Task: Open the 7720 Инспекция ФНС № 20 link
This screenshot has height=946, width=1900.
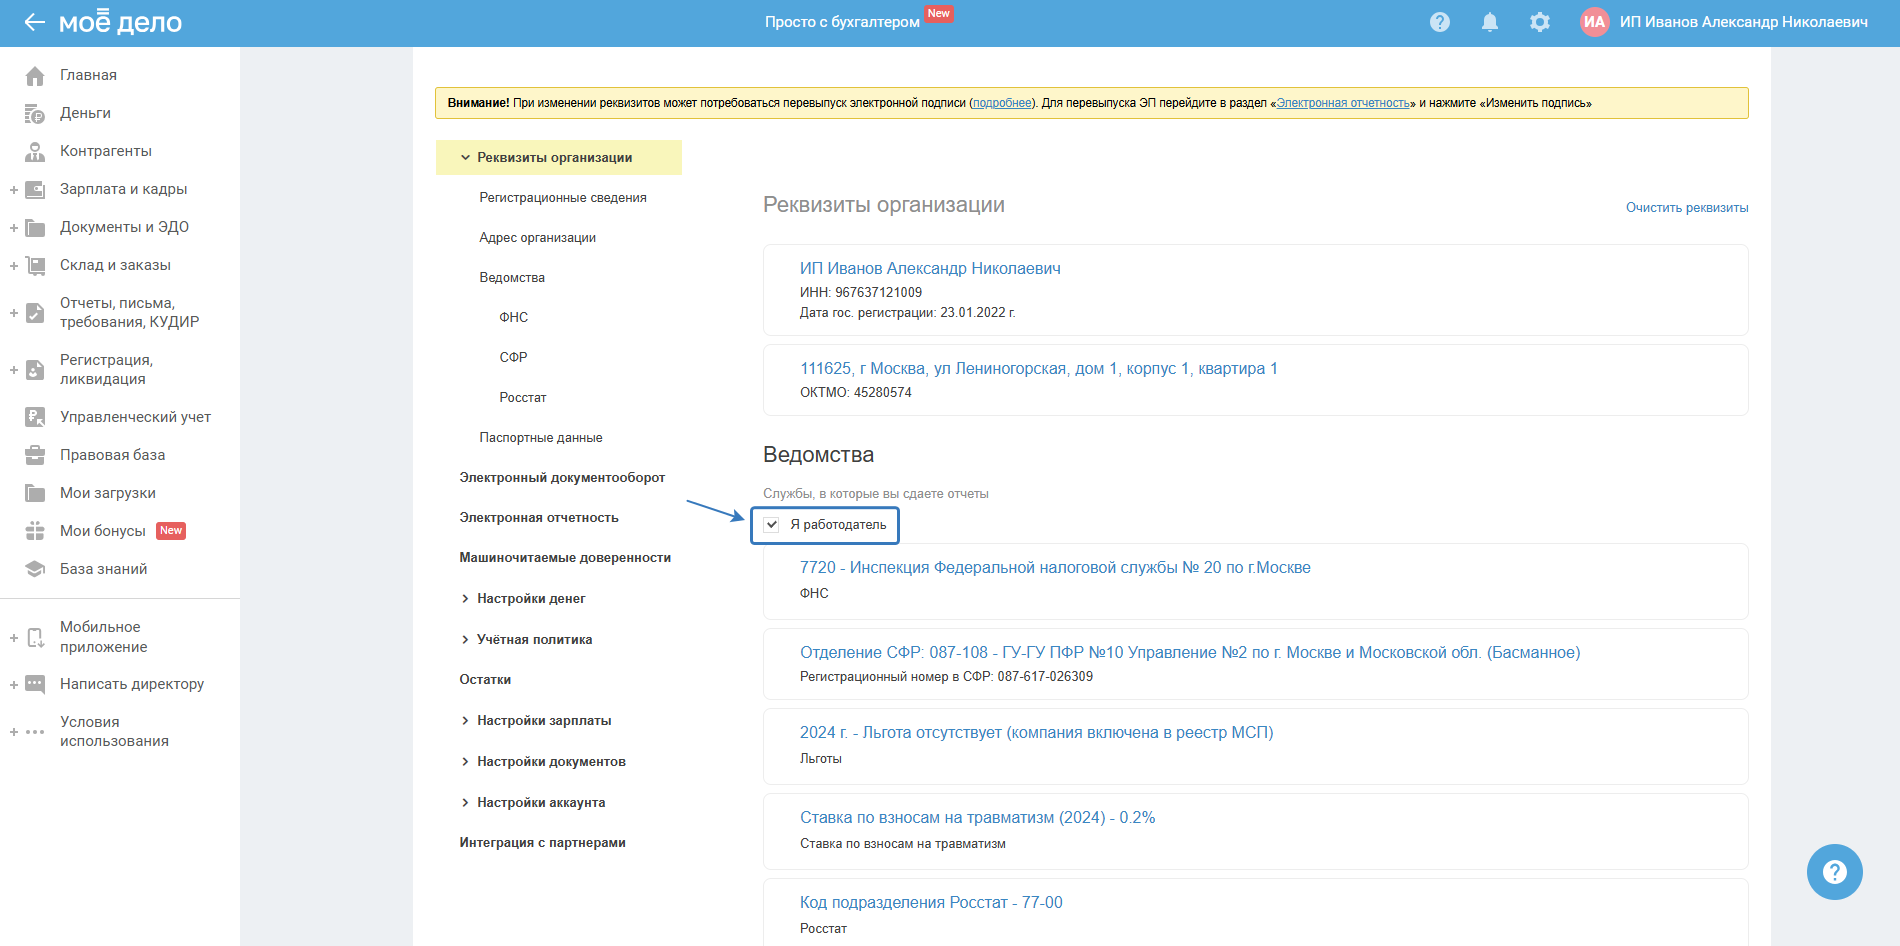Action: pos(1055,568)
